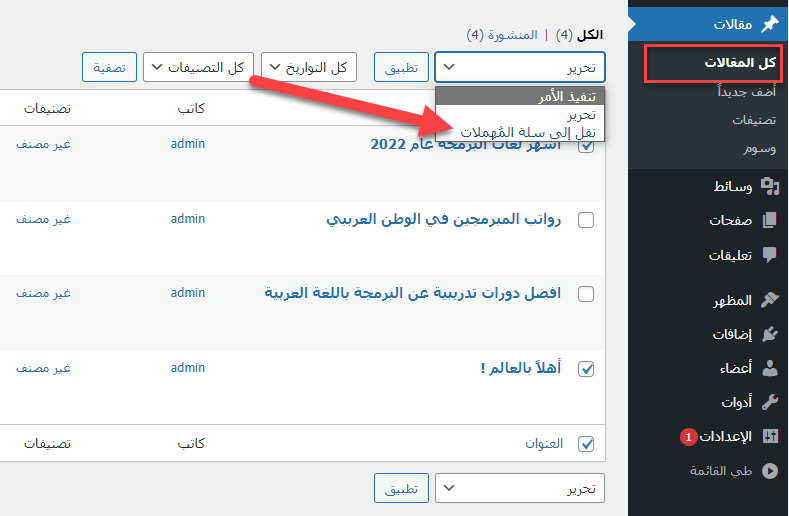Open the الإعدادات settings menu
This screenshot has height=516, width=789.
click(x=708, y=436)
